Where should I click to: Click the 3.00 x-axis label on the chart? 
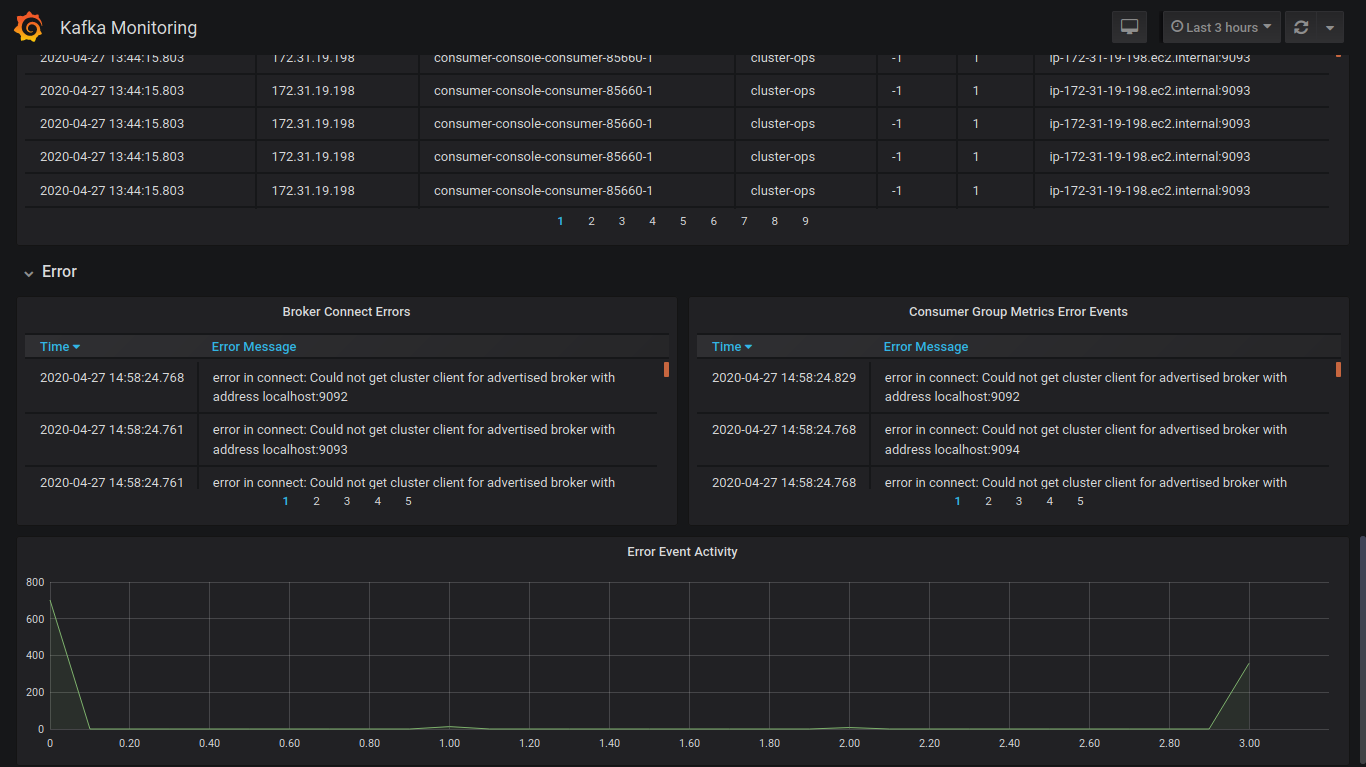tap(1249, 743)
